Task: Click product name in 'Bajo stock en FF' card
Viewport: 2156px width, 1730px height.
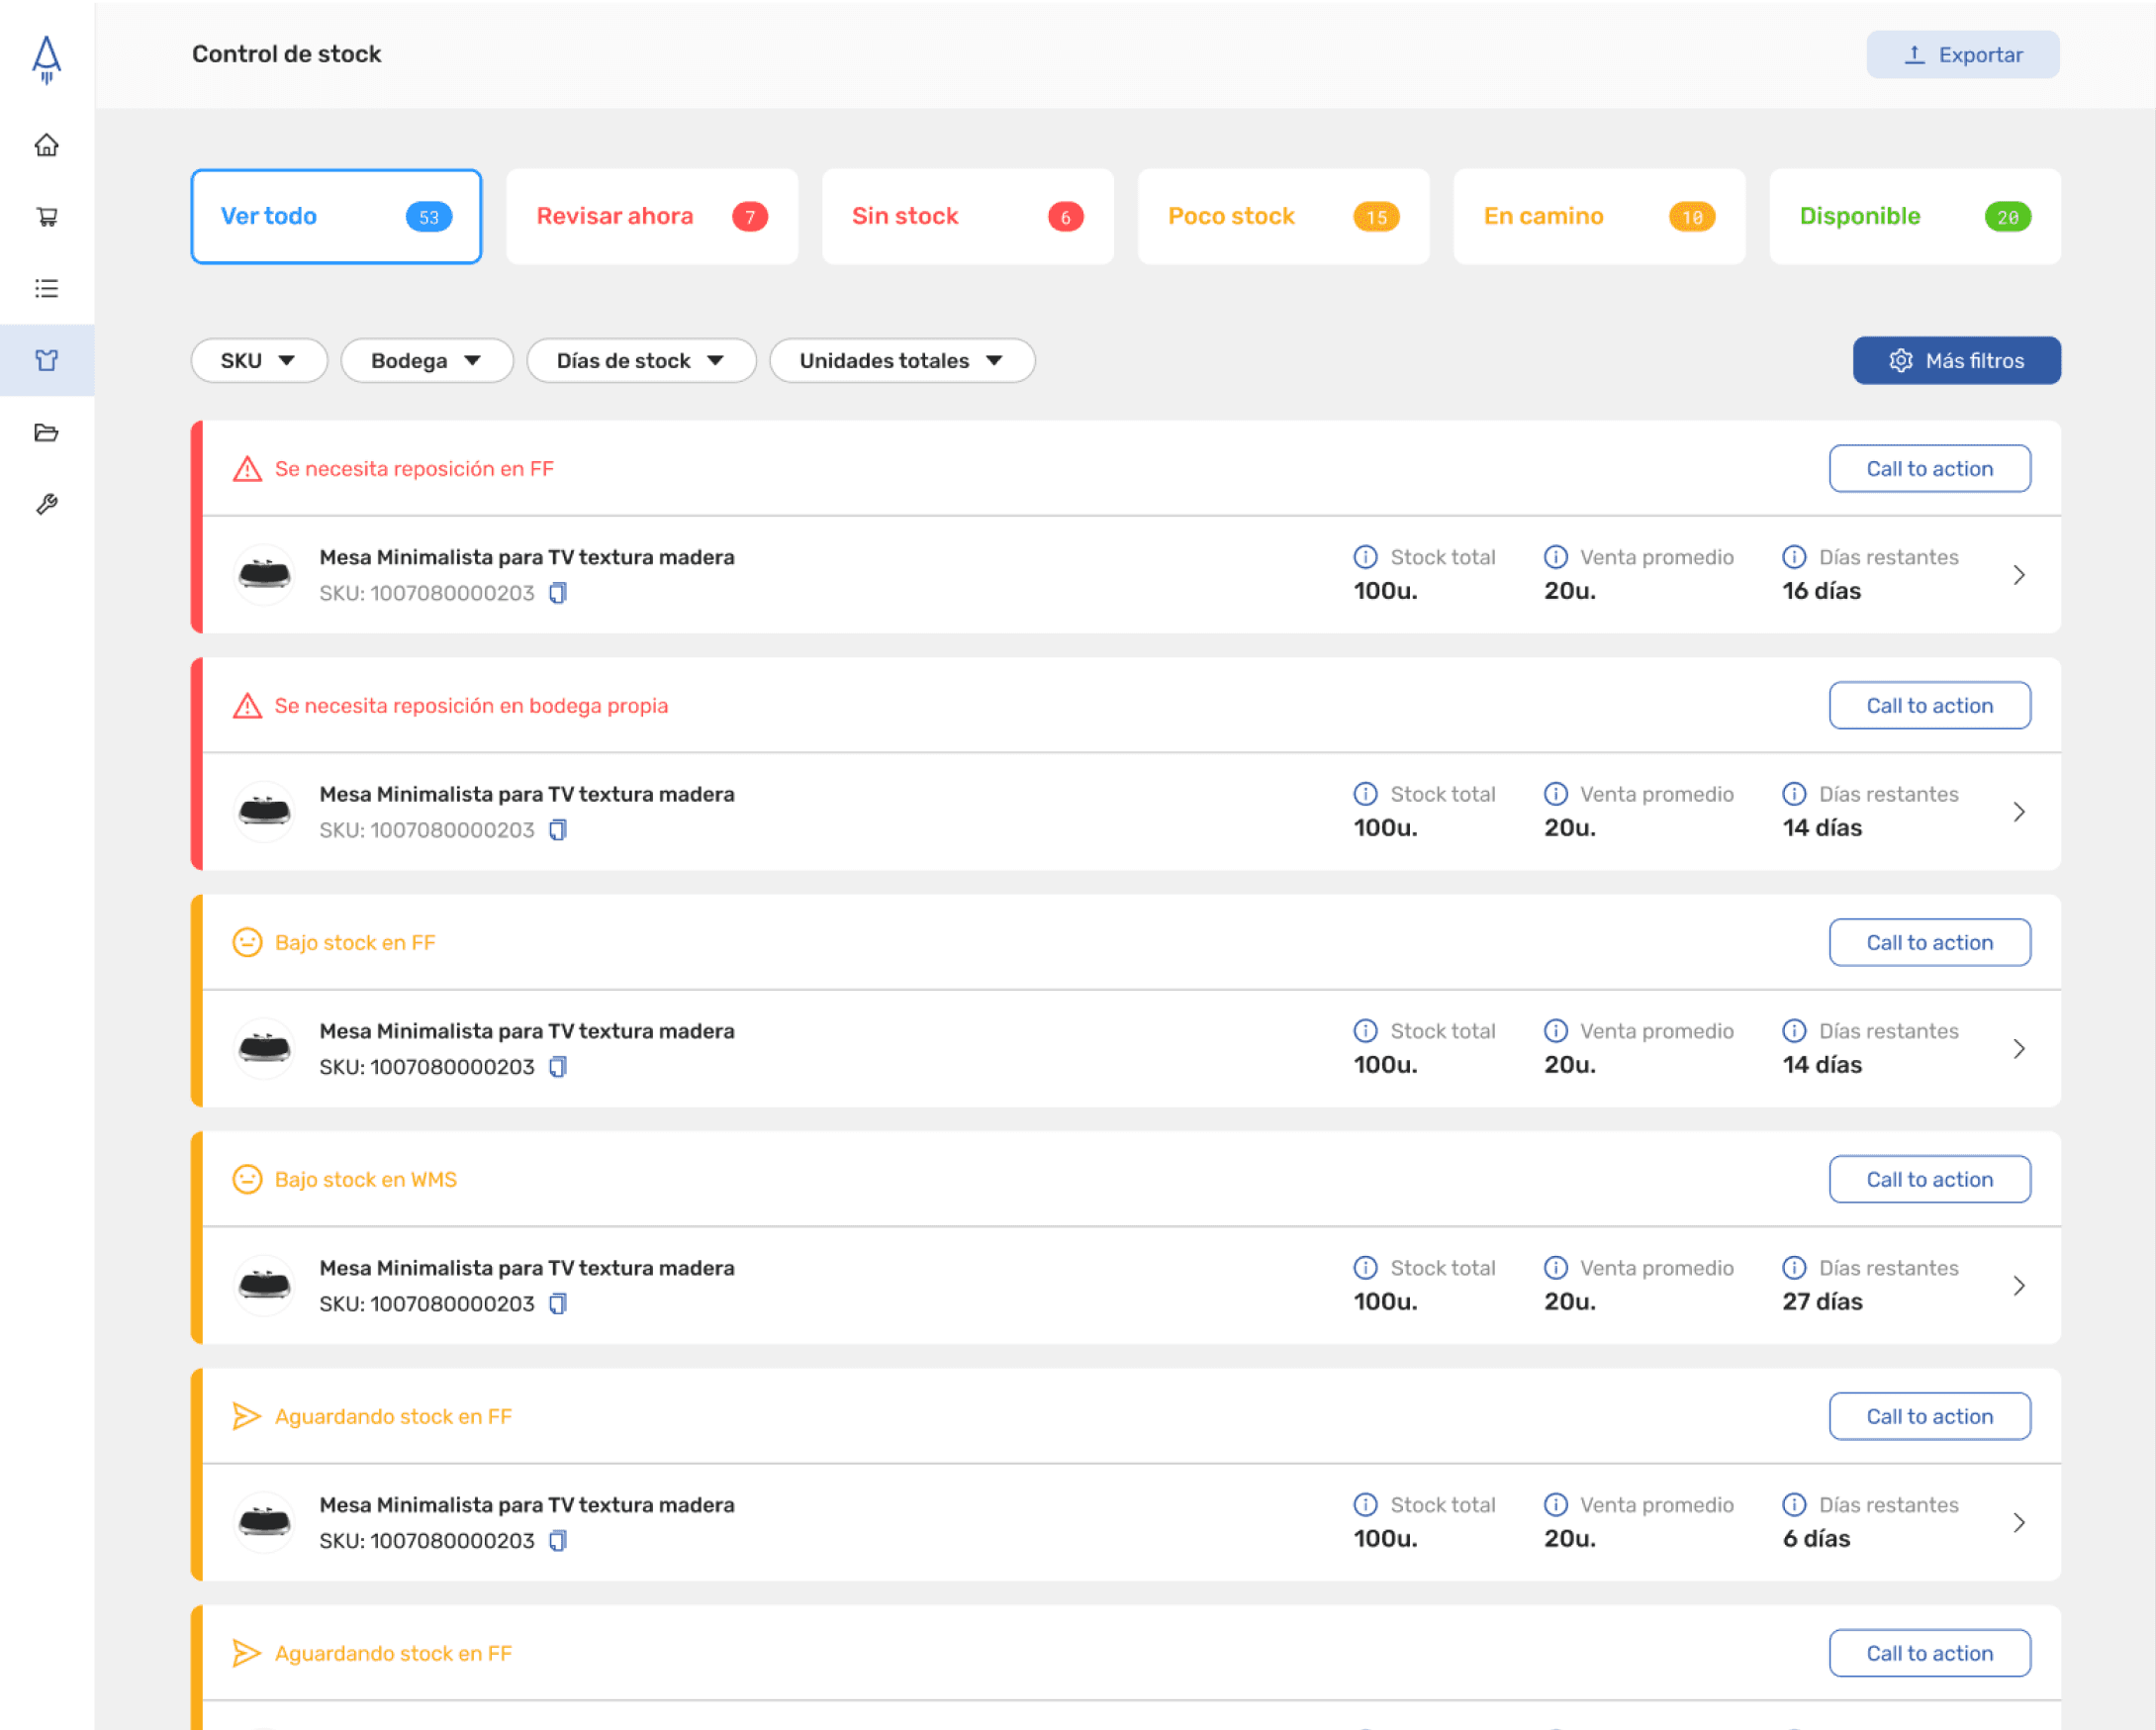Action: tap(527, 1031)
